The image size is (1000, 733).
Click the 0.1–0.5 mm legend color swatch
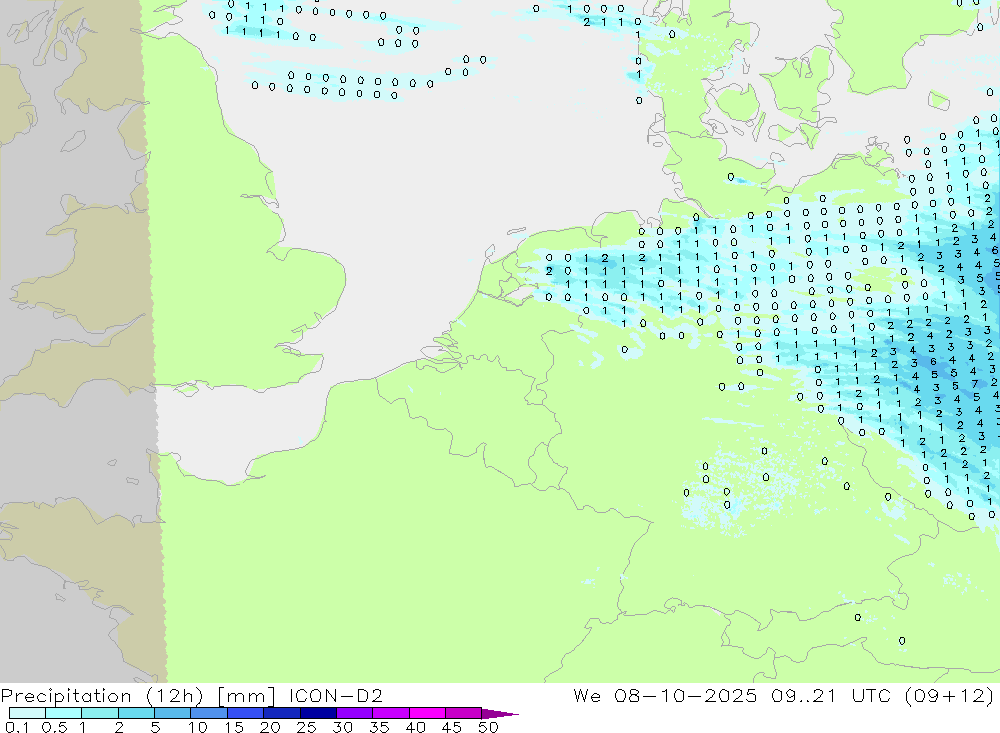[x=27, y=713]
